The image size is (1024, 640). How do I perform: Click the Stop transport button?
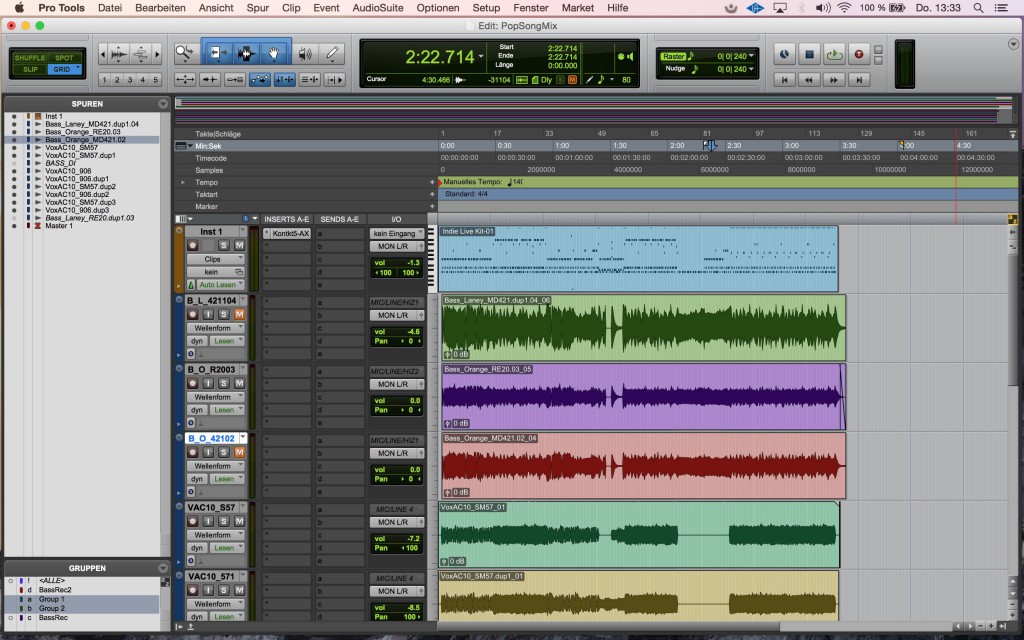click(x=809, y=55)
